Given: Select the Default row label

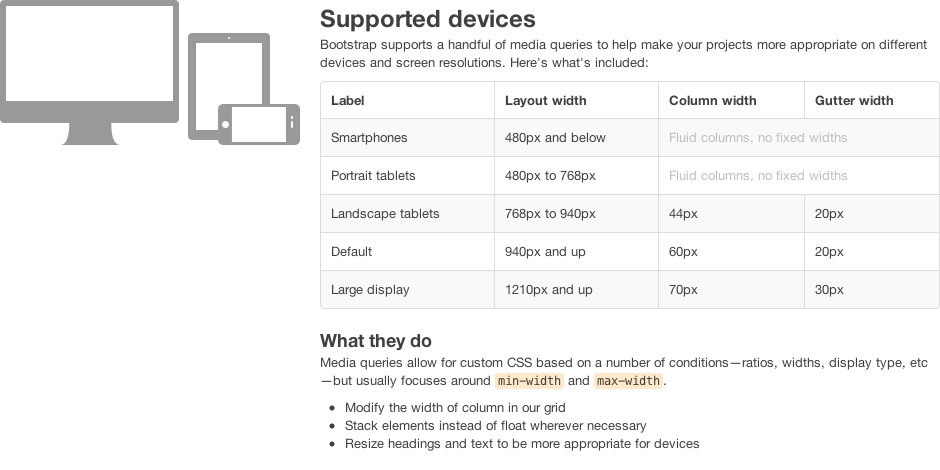Looking at the screenshot, I should point(351,252).
